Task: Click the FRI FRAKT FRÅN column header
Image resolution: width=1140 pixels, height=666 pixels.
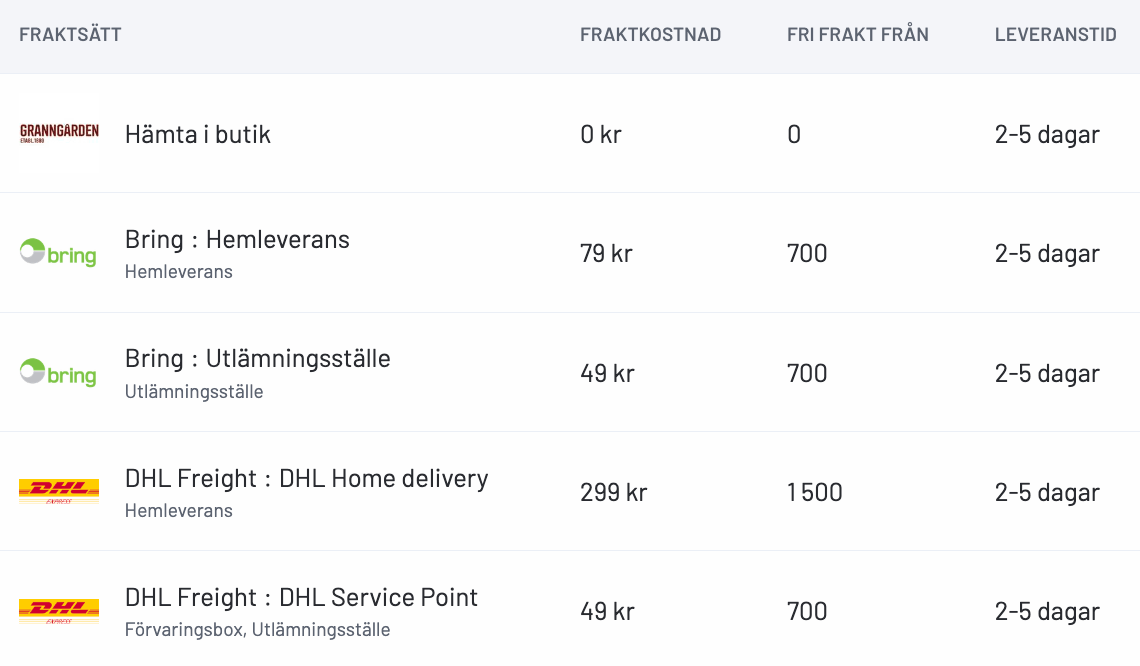Action: pyautogui.click(x=857, y=35)
